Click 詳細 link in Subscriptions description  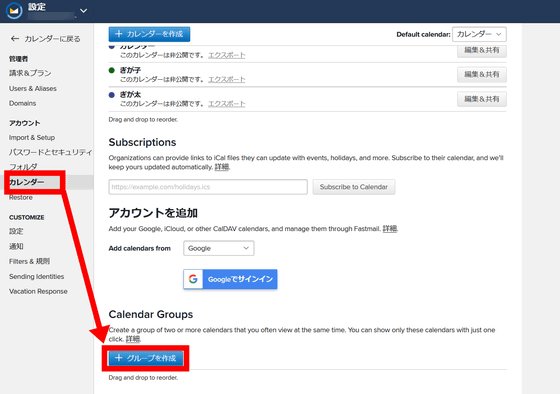pyautogui.click(x=221, y=167)
